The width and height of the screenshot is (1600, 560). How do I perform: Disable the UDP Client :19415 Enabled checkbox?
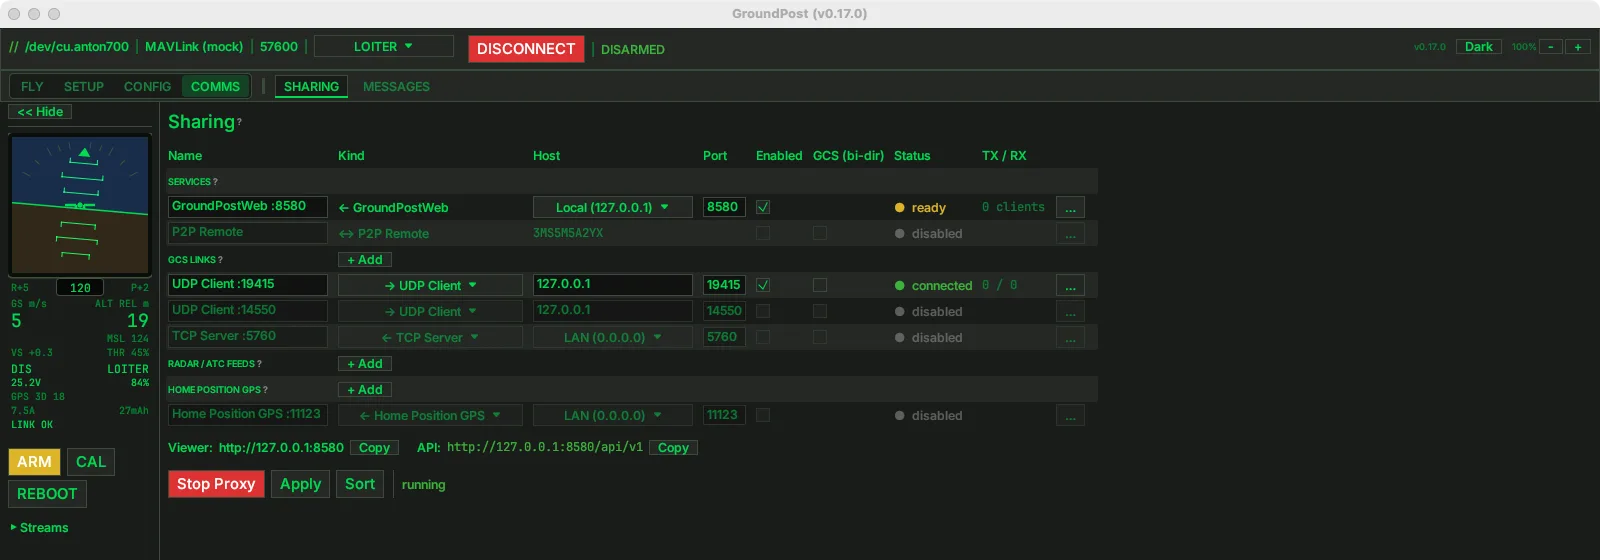763,285
